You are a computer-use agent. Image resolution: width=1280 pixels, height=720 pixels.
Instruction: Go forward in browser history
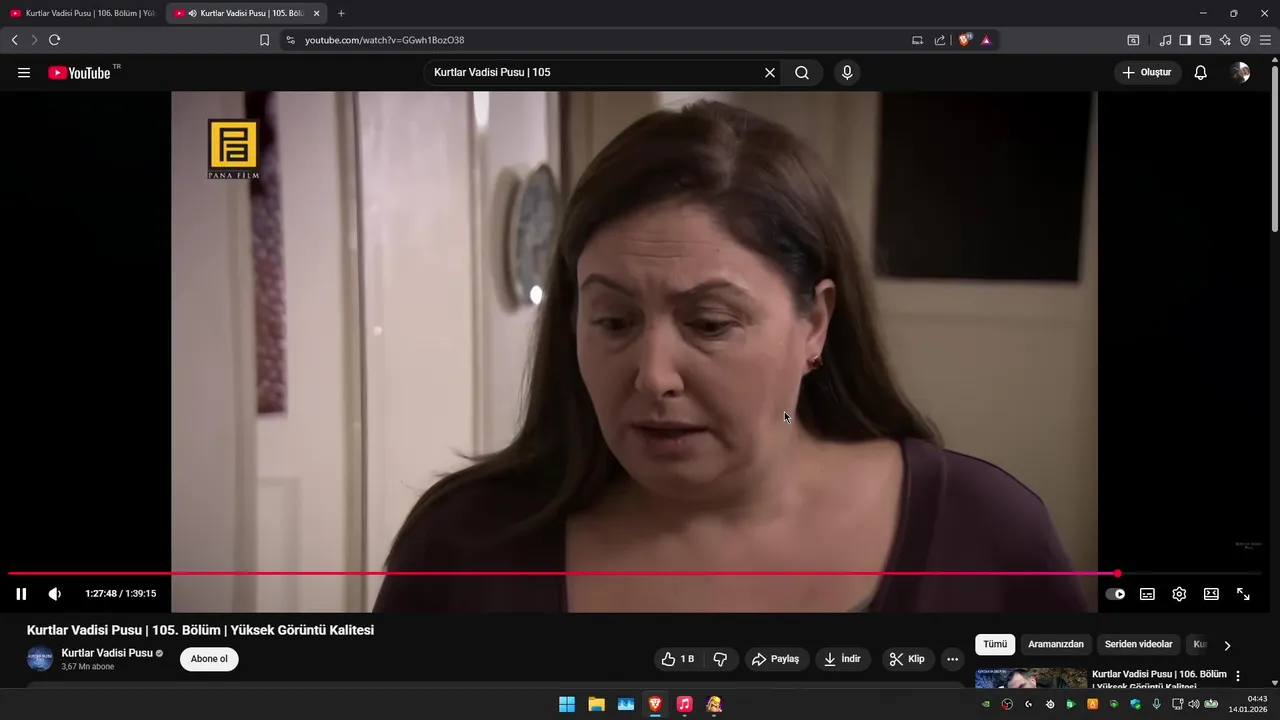click(34, 40)
